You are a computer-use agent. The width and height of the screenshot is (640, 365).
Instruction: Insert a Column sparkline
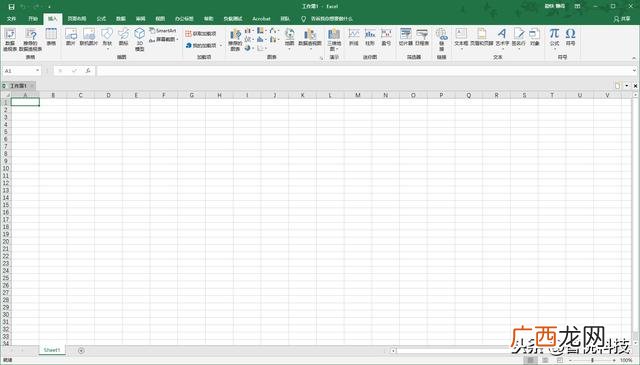point(370,37)
